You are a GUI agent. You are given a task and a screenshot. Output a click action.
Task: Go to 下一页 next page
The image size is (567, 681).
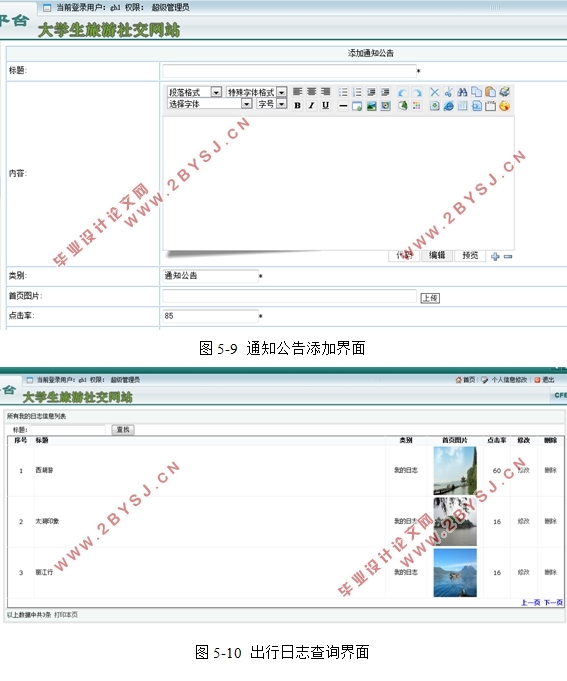click(554, 602)
